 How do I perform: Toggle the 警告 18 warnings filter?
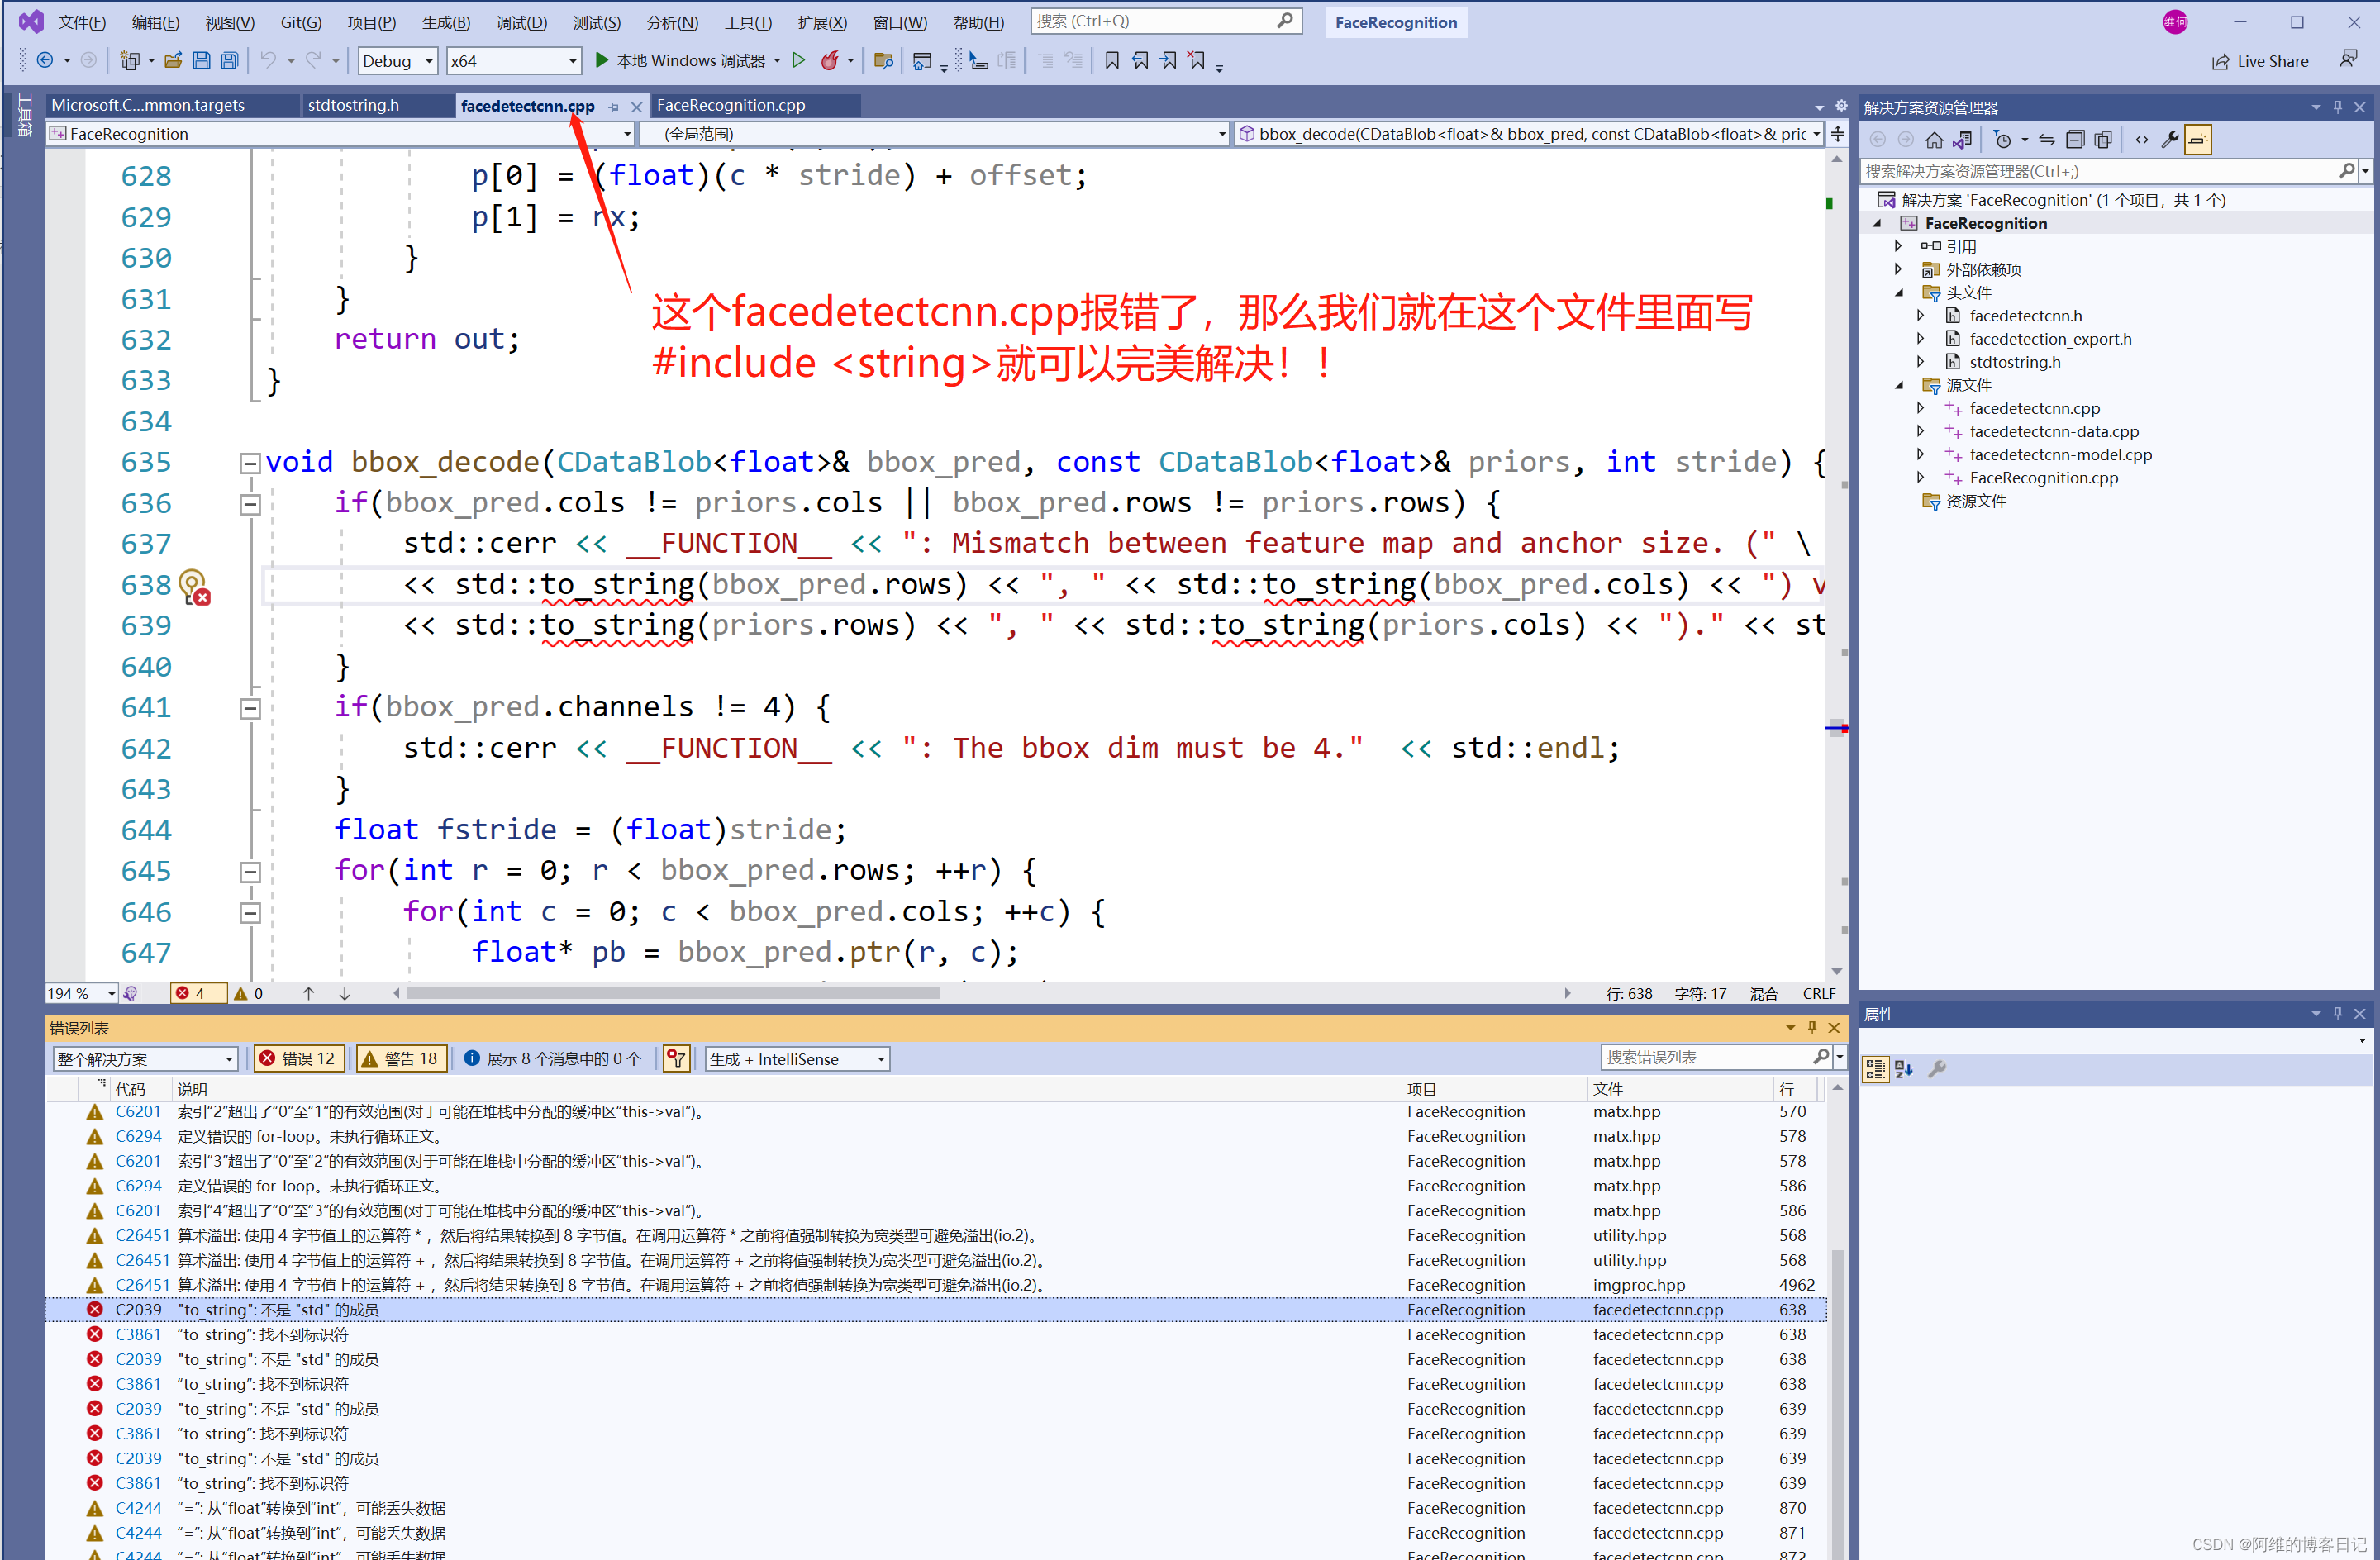(x=400, y=1058)
